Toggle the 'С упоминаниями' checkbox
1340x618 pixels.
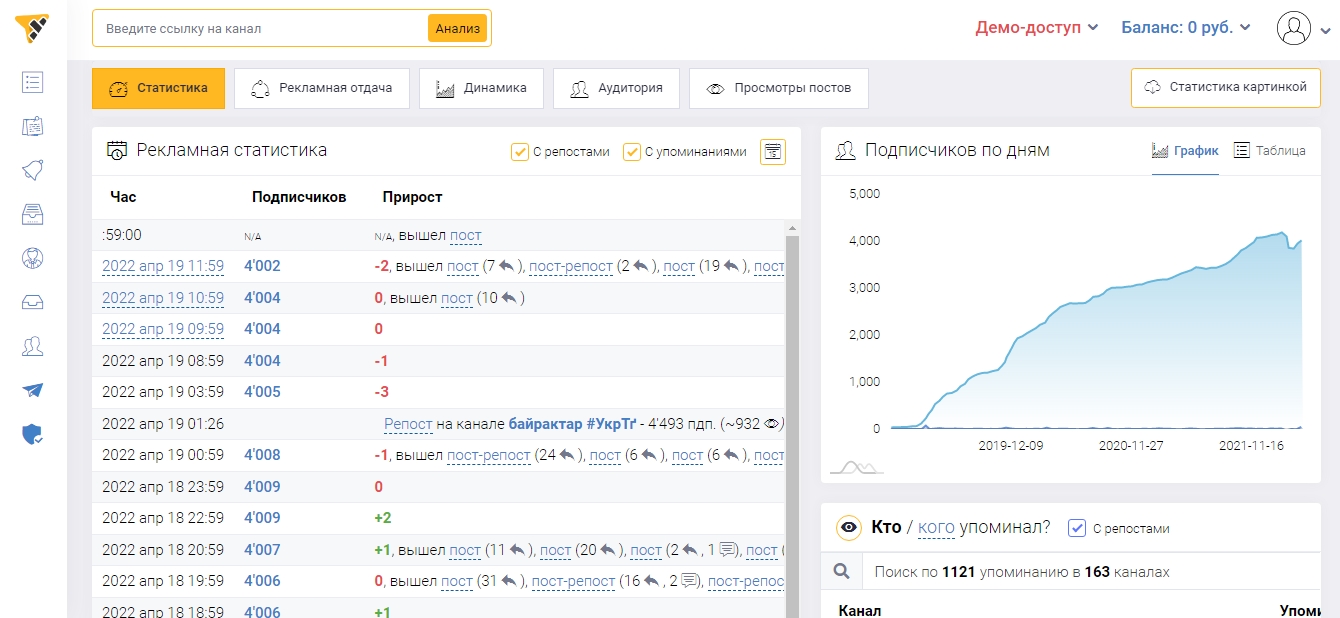tap(632, 152)
